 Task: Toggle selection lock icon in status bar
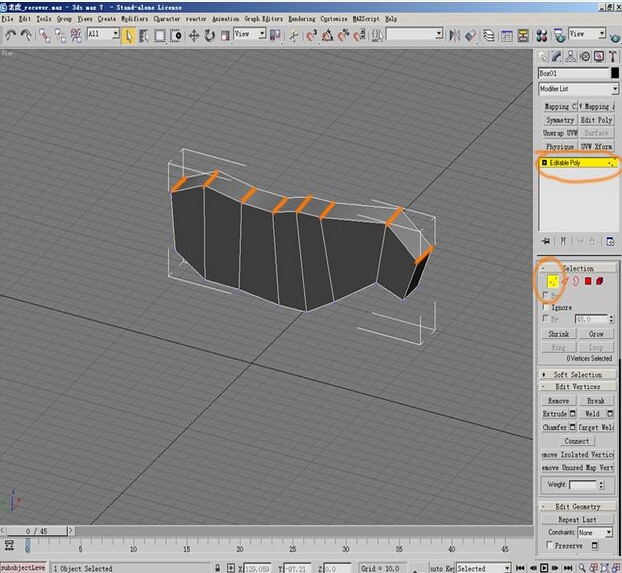pyautogui.click(x=217, y=568)
